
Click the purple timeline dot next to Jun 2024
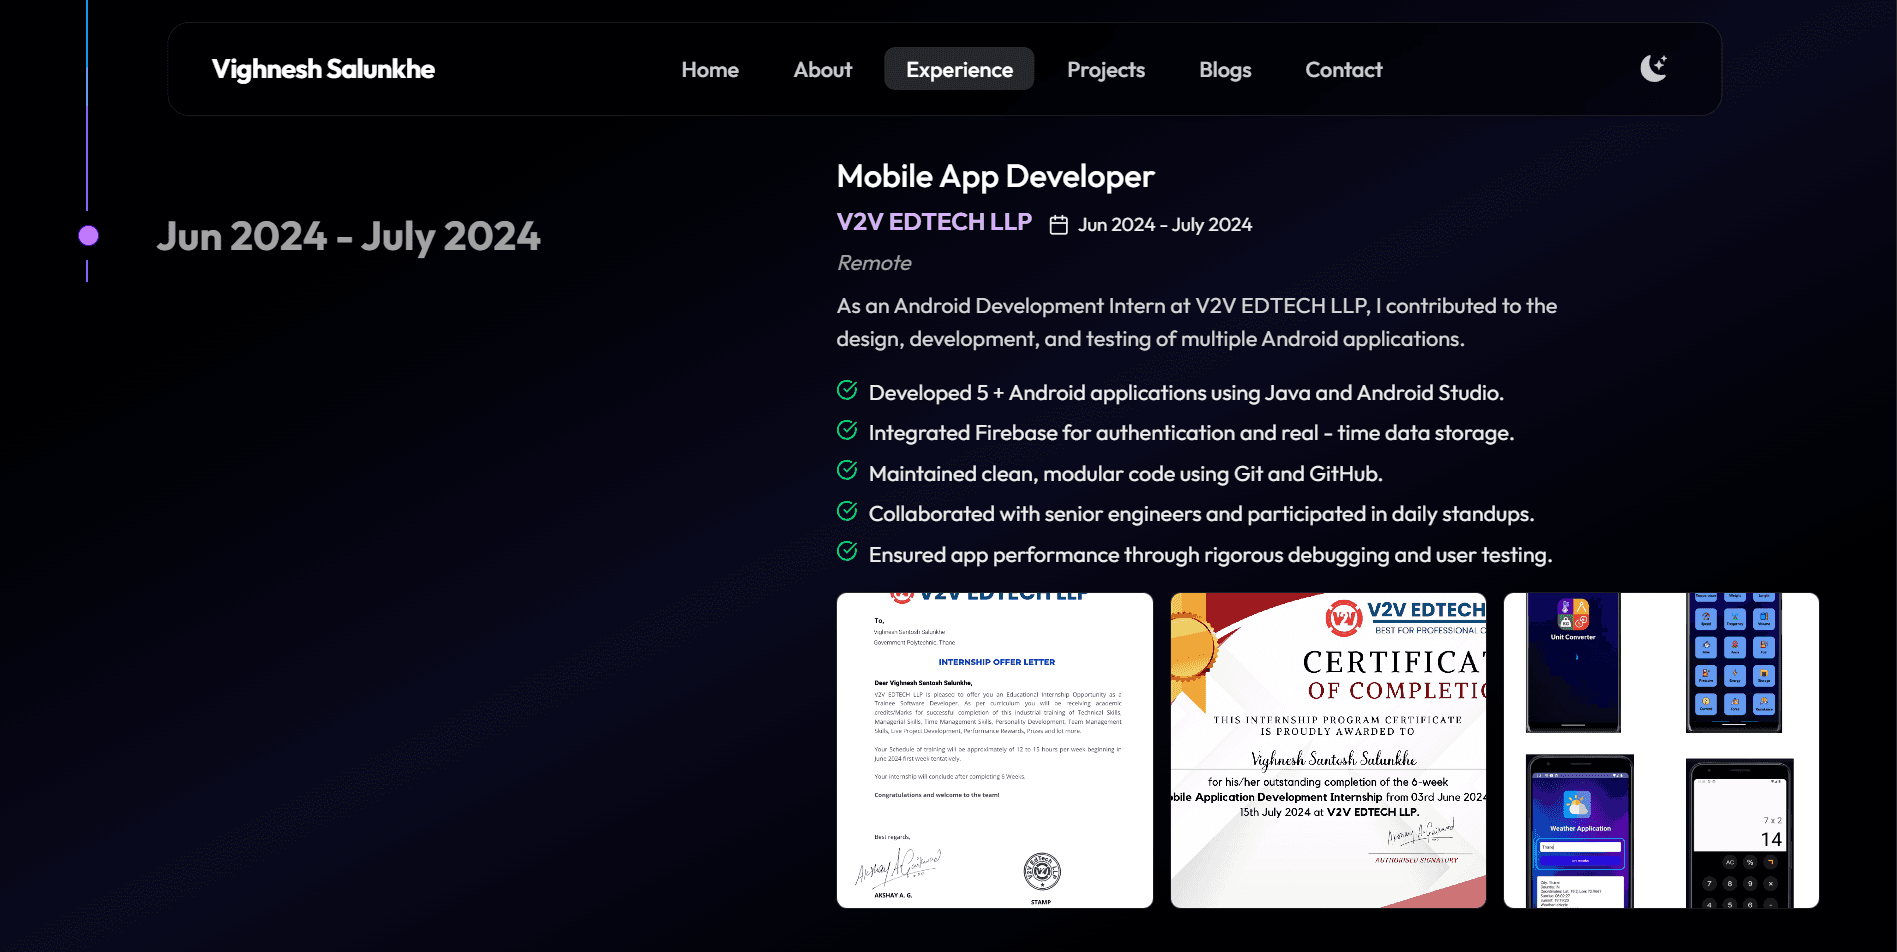tap(87, 237)
